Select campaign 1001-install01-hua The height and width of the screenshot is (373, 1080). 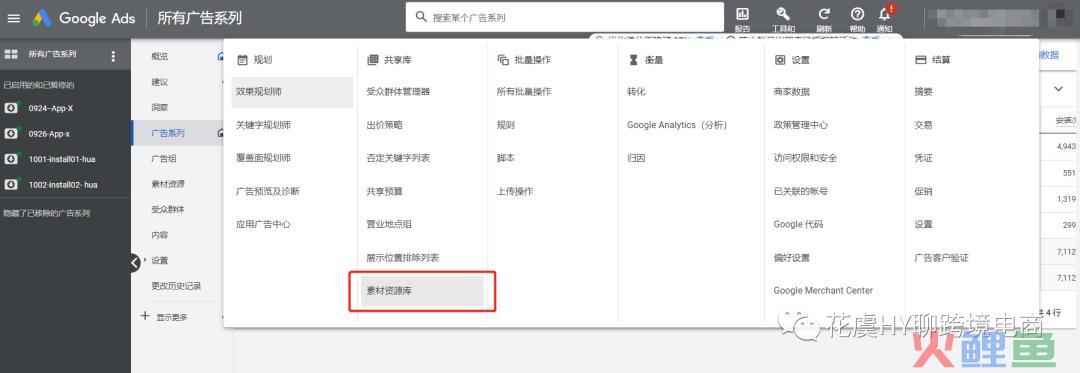pyautogui.click(x=62, y=159)
